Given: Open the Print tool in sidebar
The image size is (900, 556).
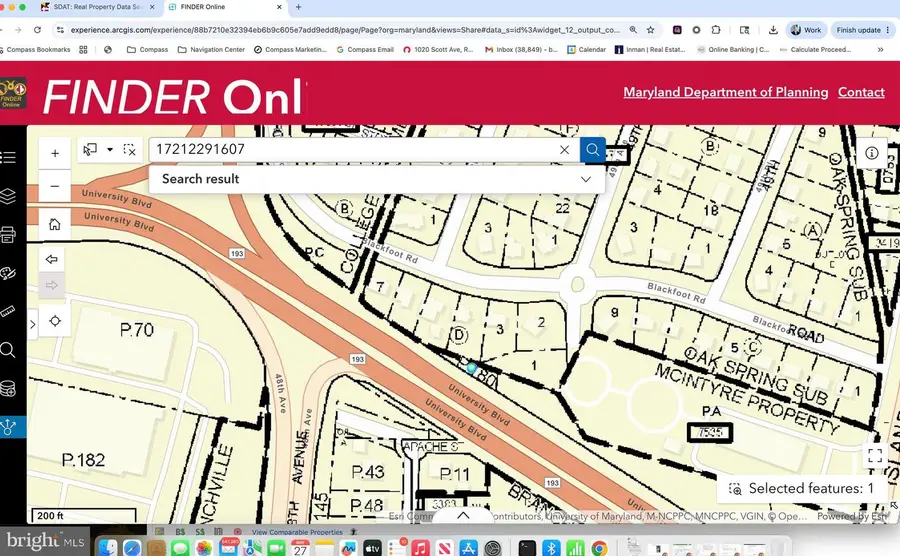Looking at the screenshot, I should [x=8, y=234].
